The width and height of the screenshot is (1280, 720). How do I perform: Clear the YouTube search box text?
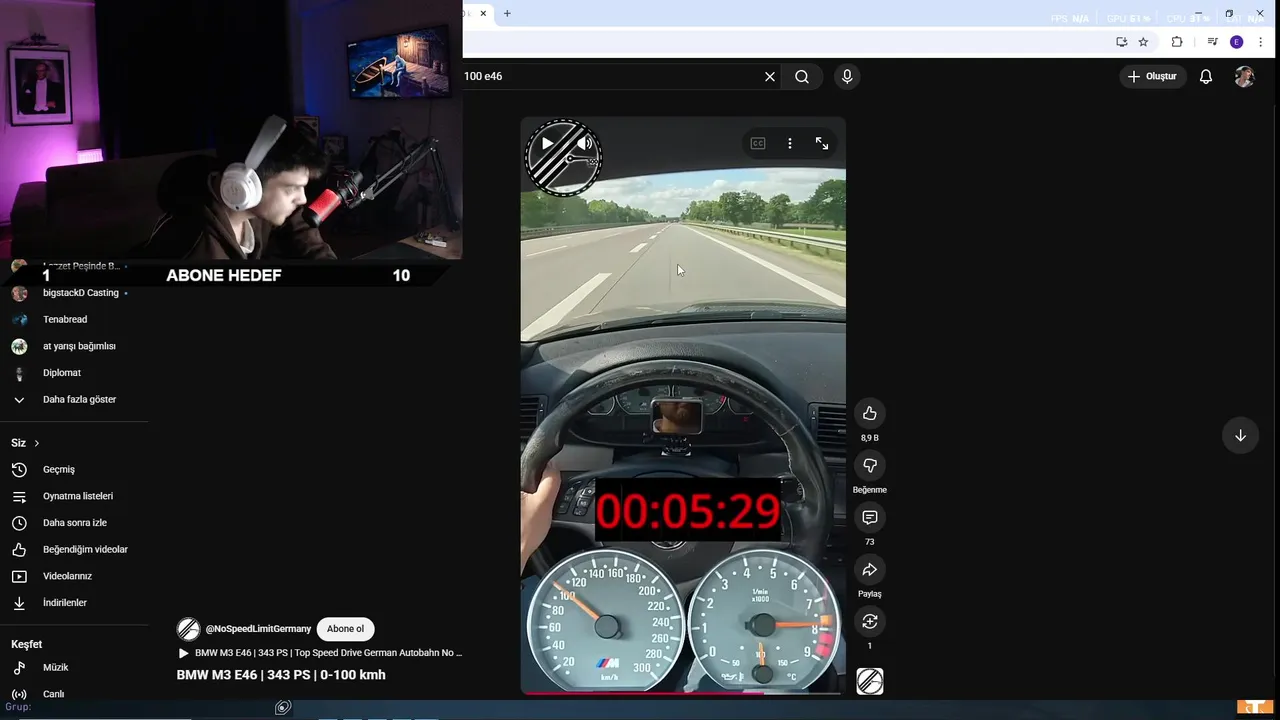point(770,76)
